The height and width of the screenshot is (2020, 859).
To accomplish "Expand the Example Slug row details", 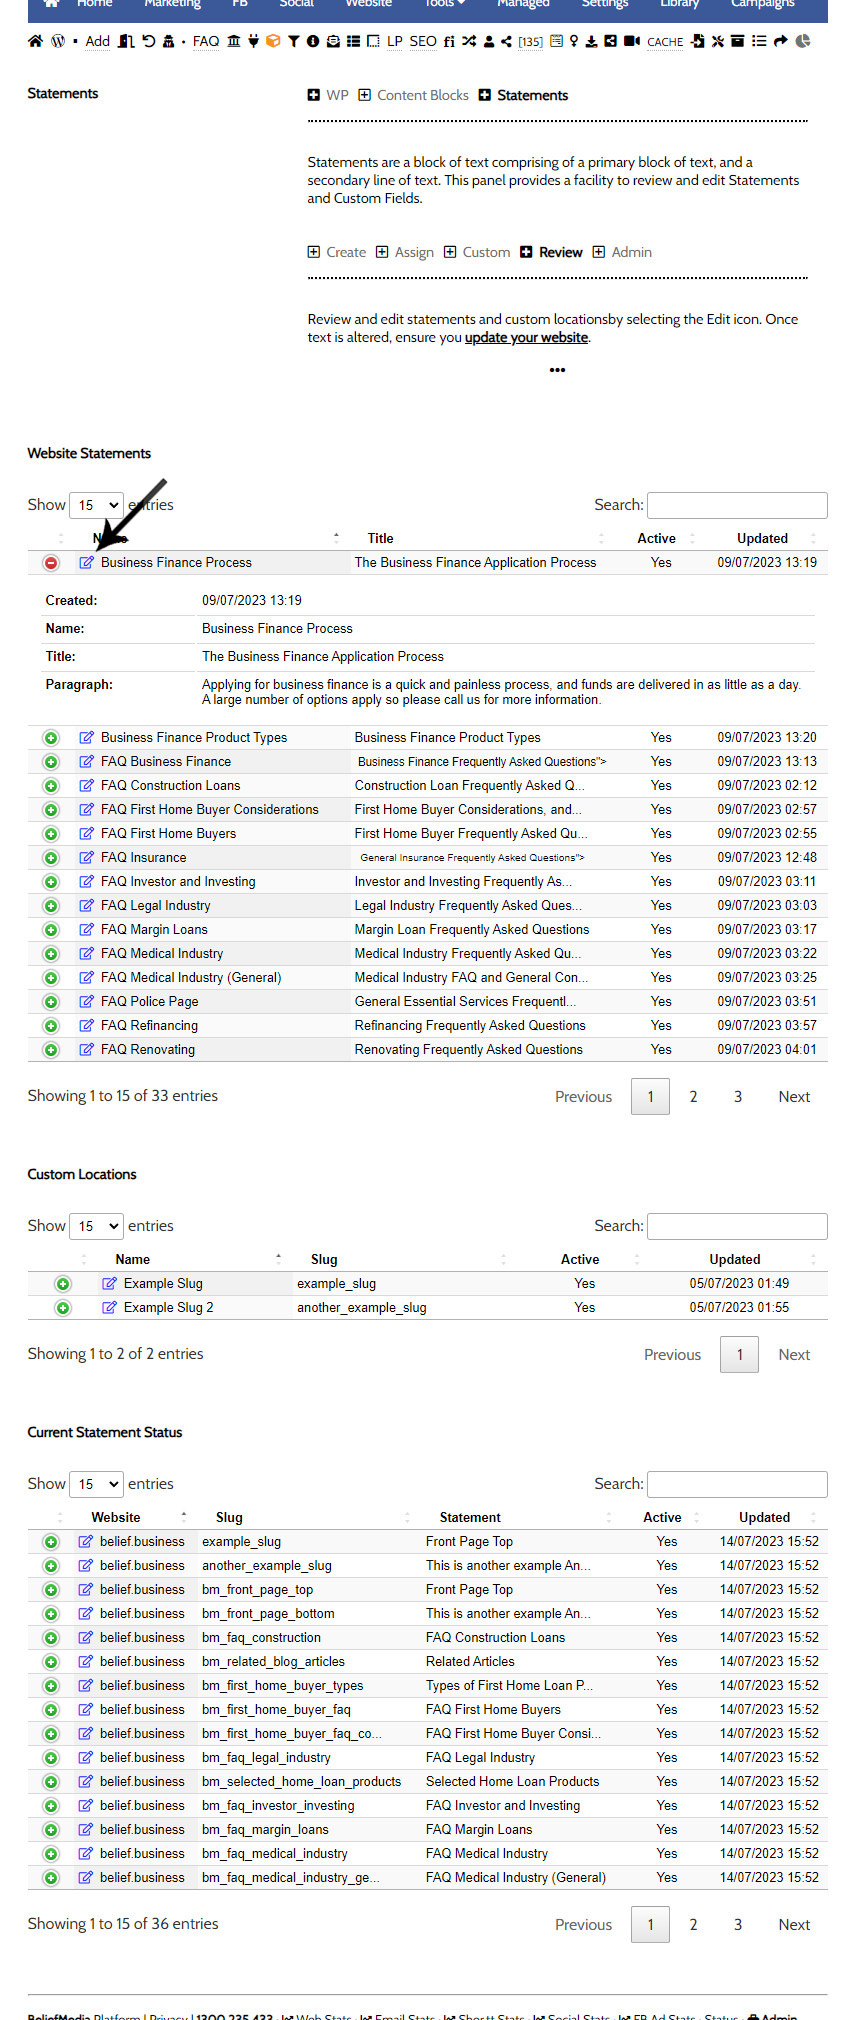I will (x=63, y=1284).
